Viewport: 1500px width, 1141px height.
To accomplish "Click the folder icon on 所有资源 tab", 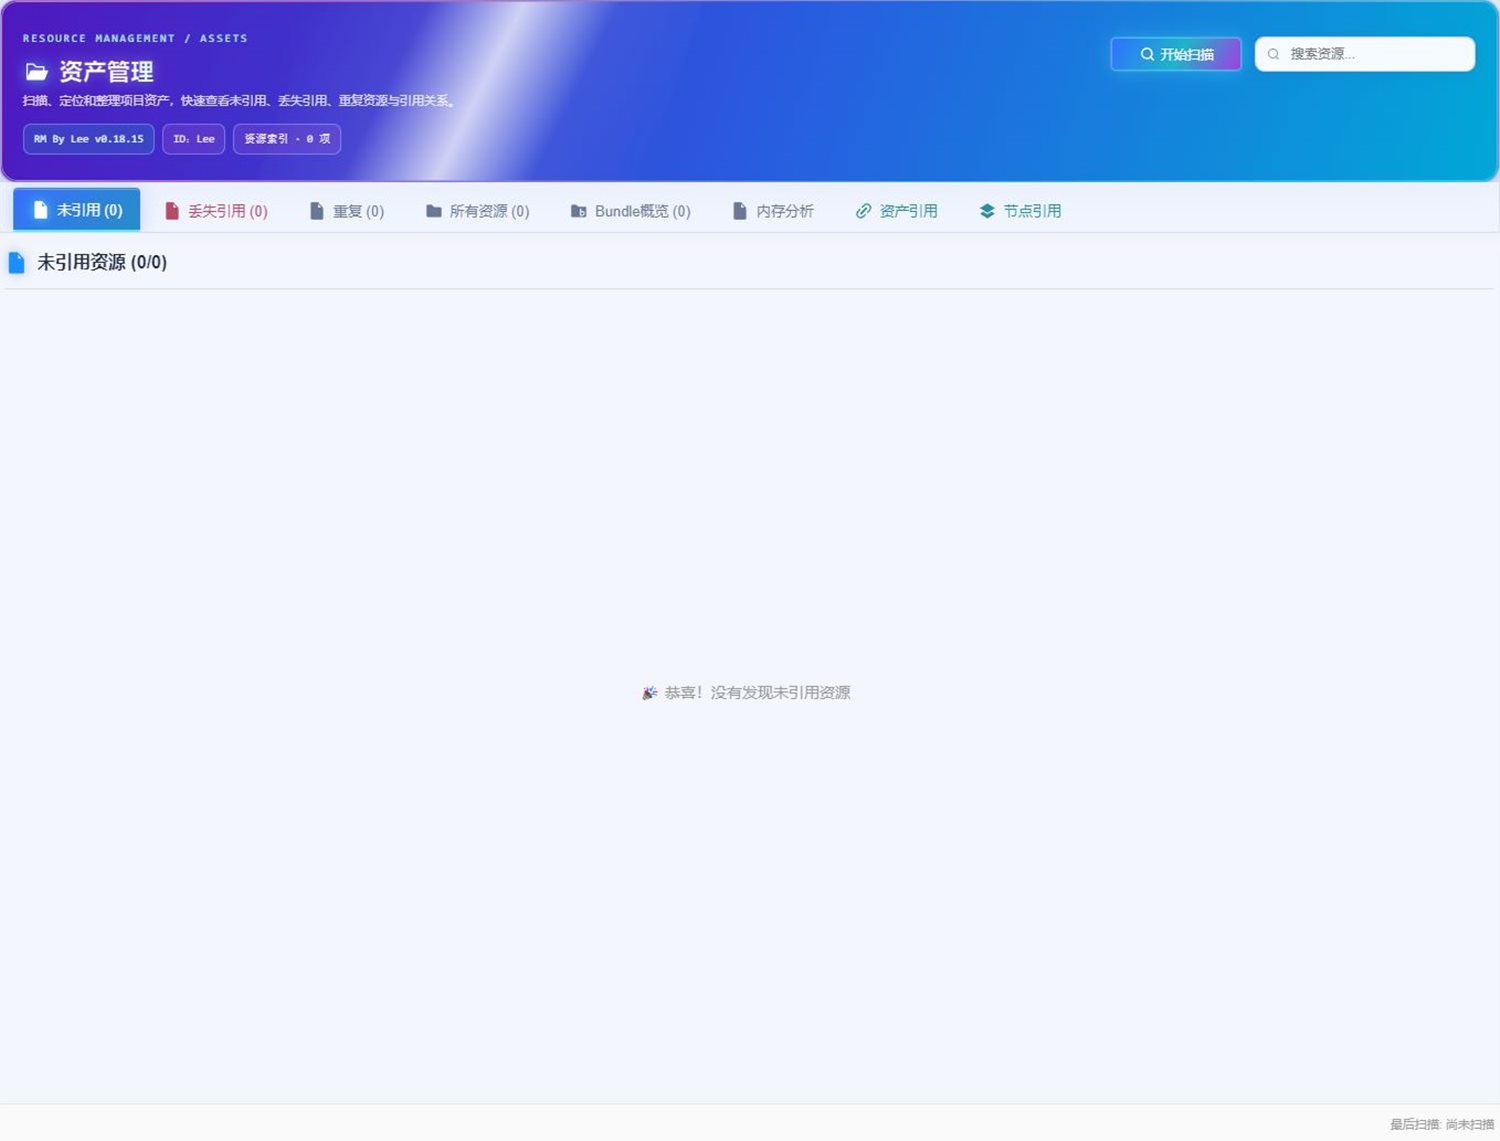I will point(434,211).
